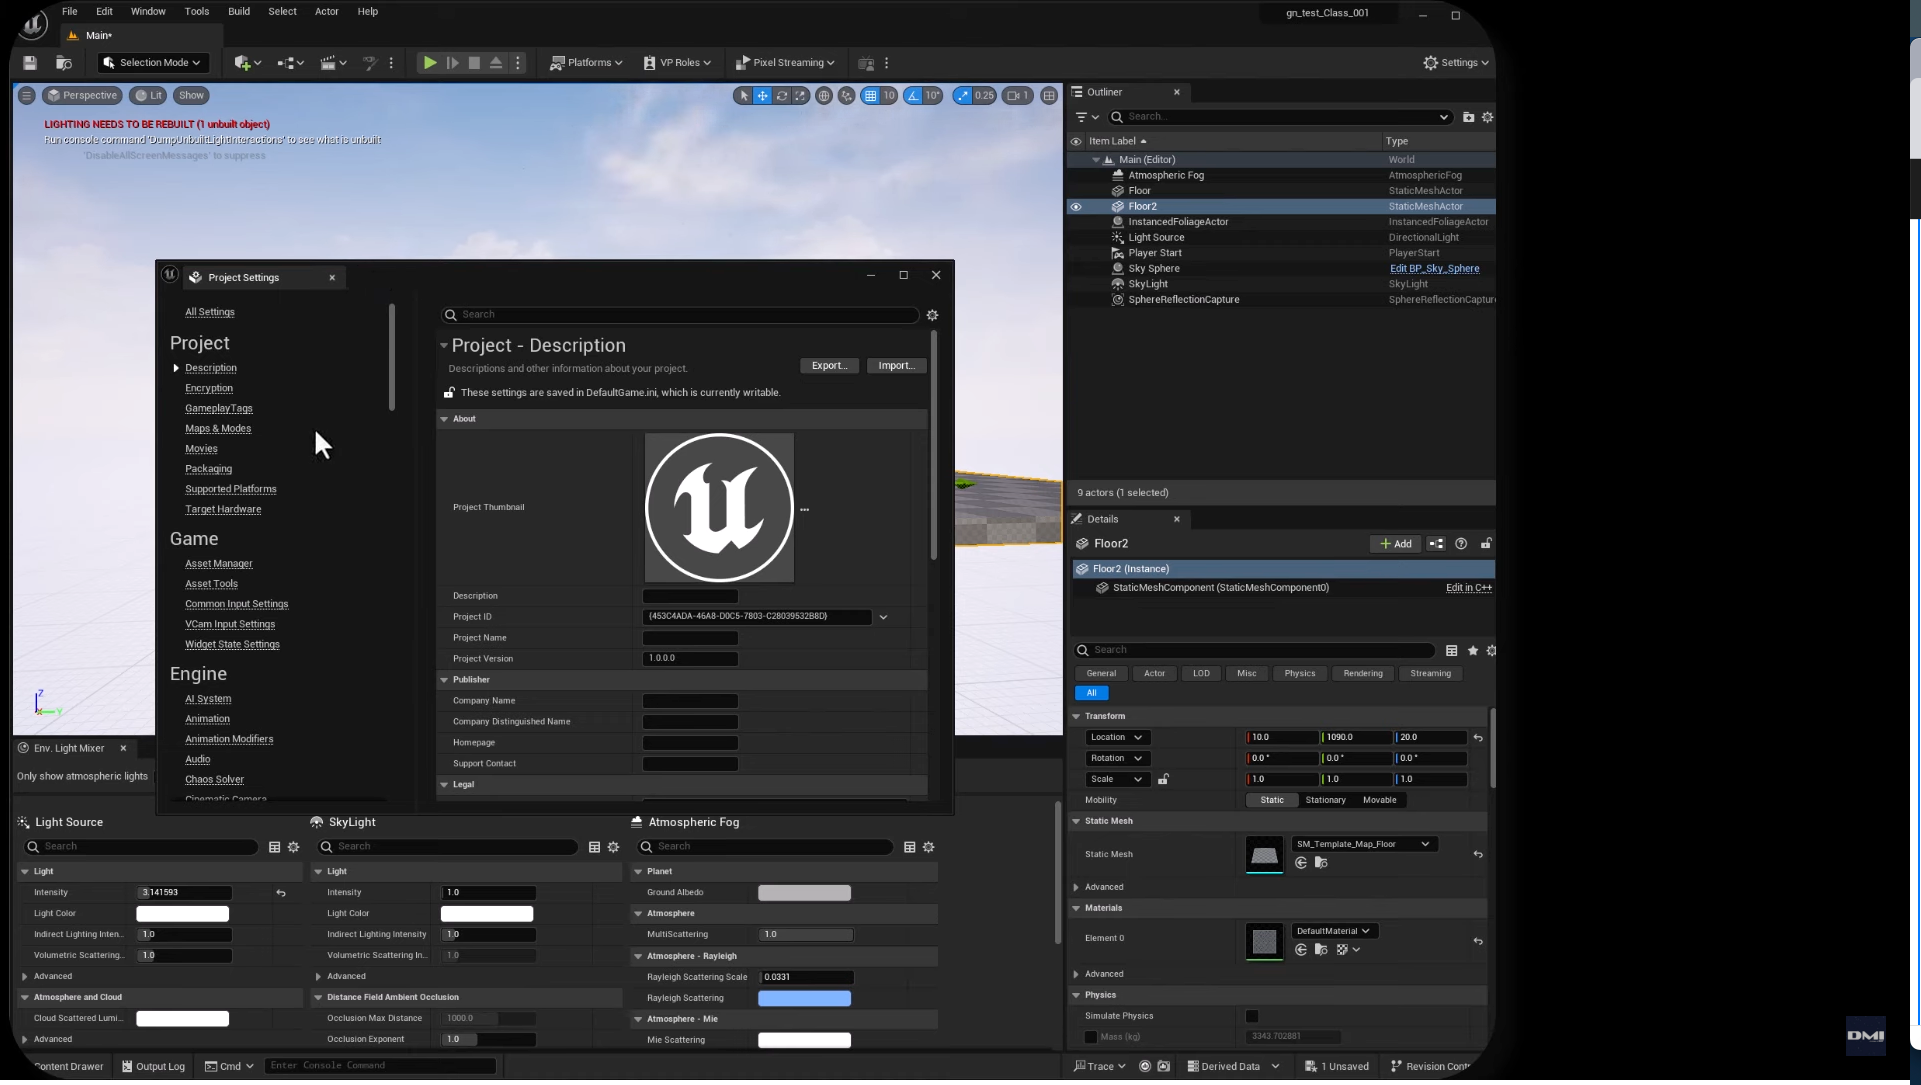
Task: Toggle visibility eye of Floor2 actor
Action: (1076, 207)
